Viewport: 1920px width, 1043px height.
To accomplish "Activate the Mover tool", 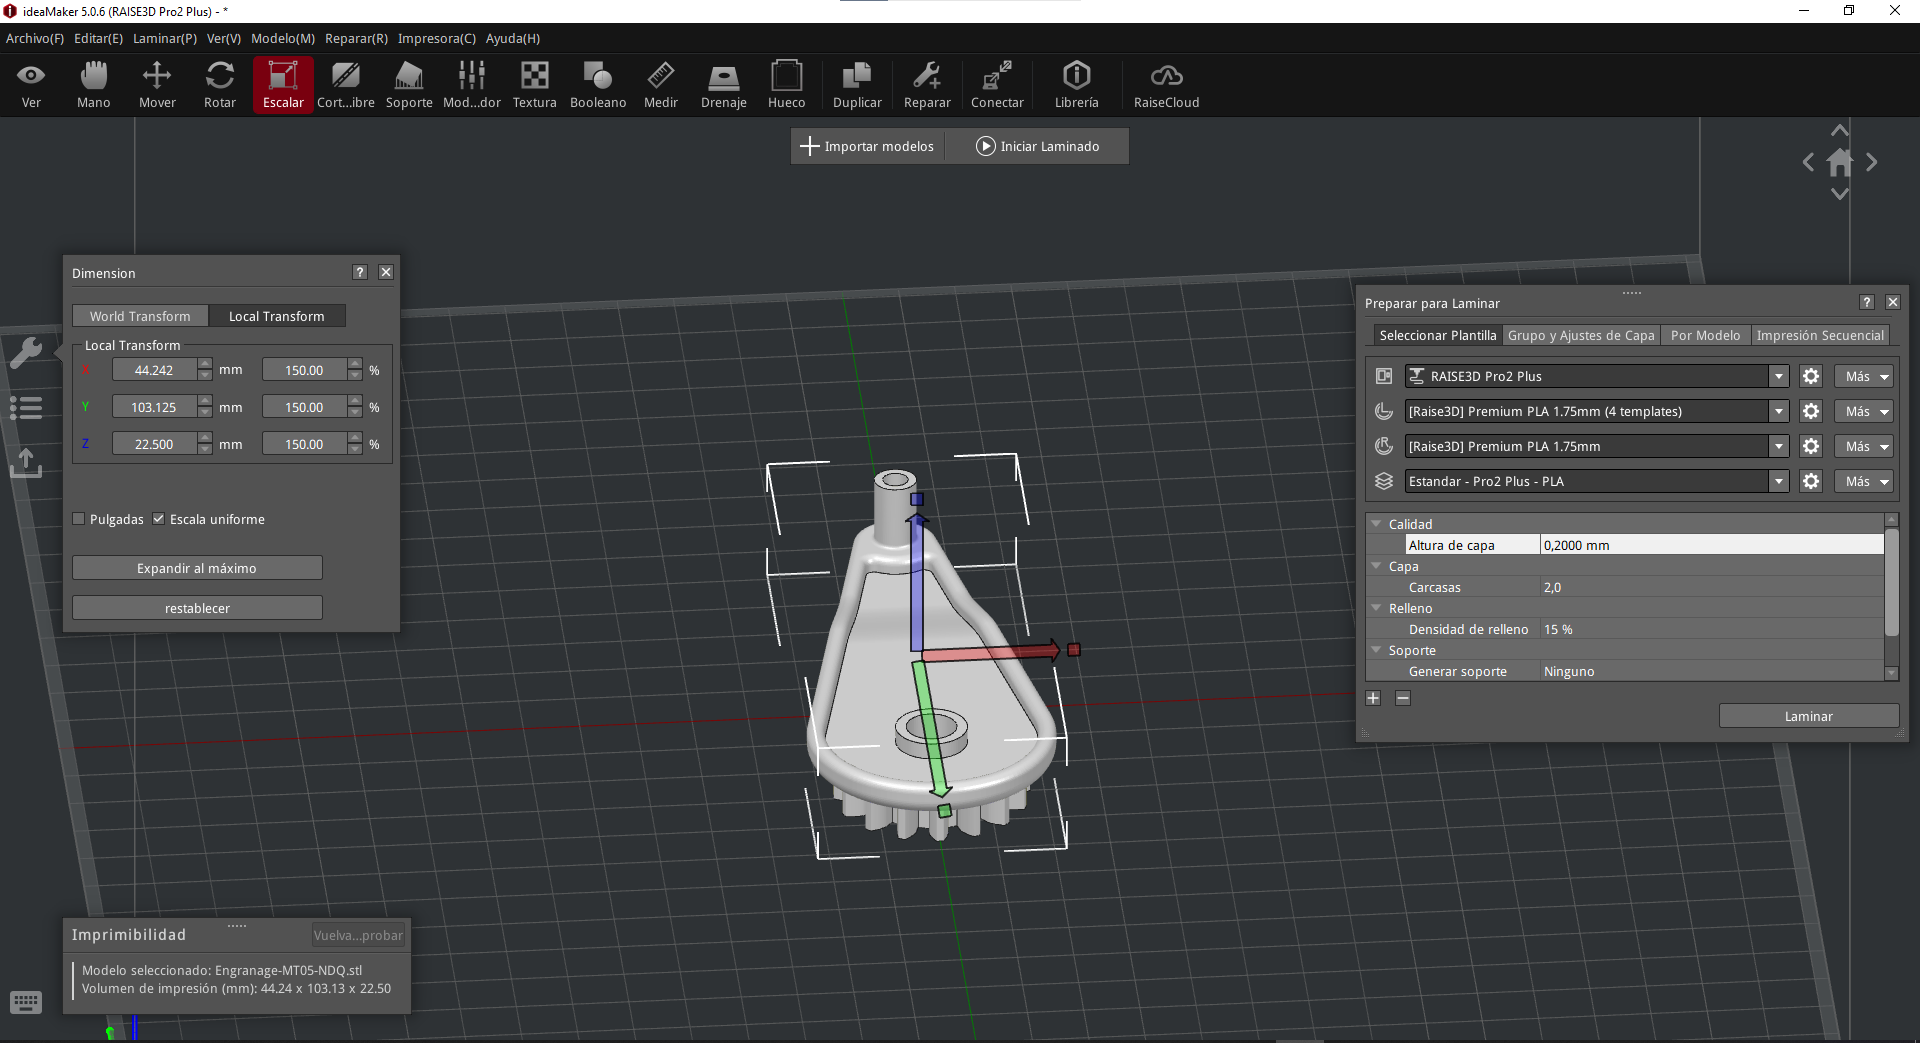I will [157, 85].
